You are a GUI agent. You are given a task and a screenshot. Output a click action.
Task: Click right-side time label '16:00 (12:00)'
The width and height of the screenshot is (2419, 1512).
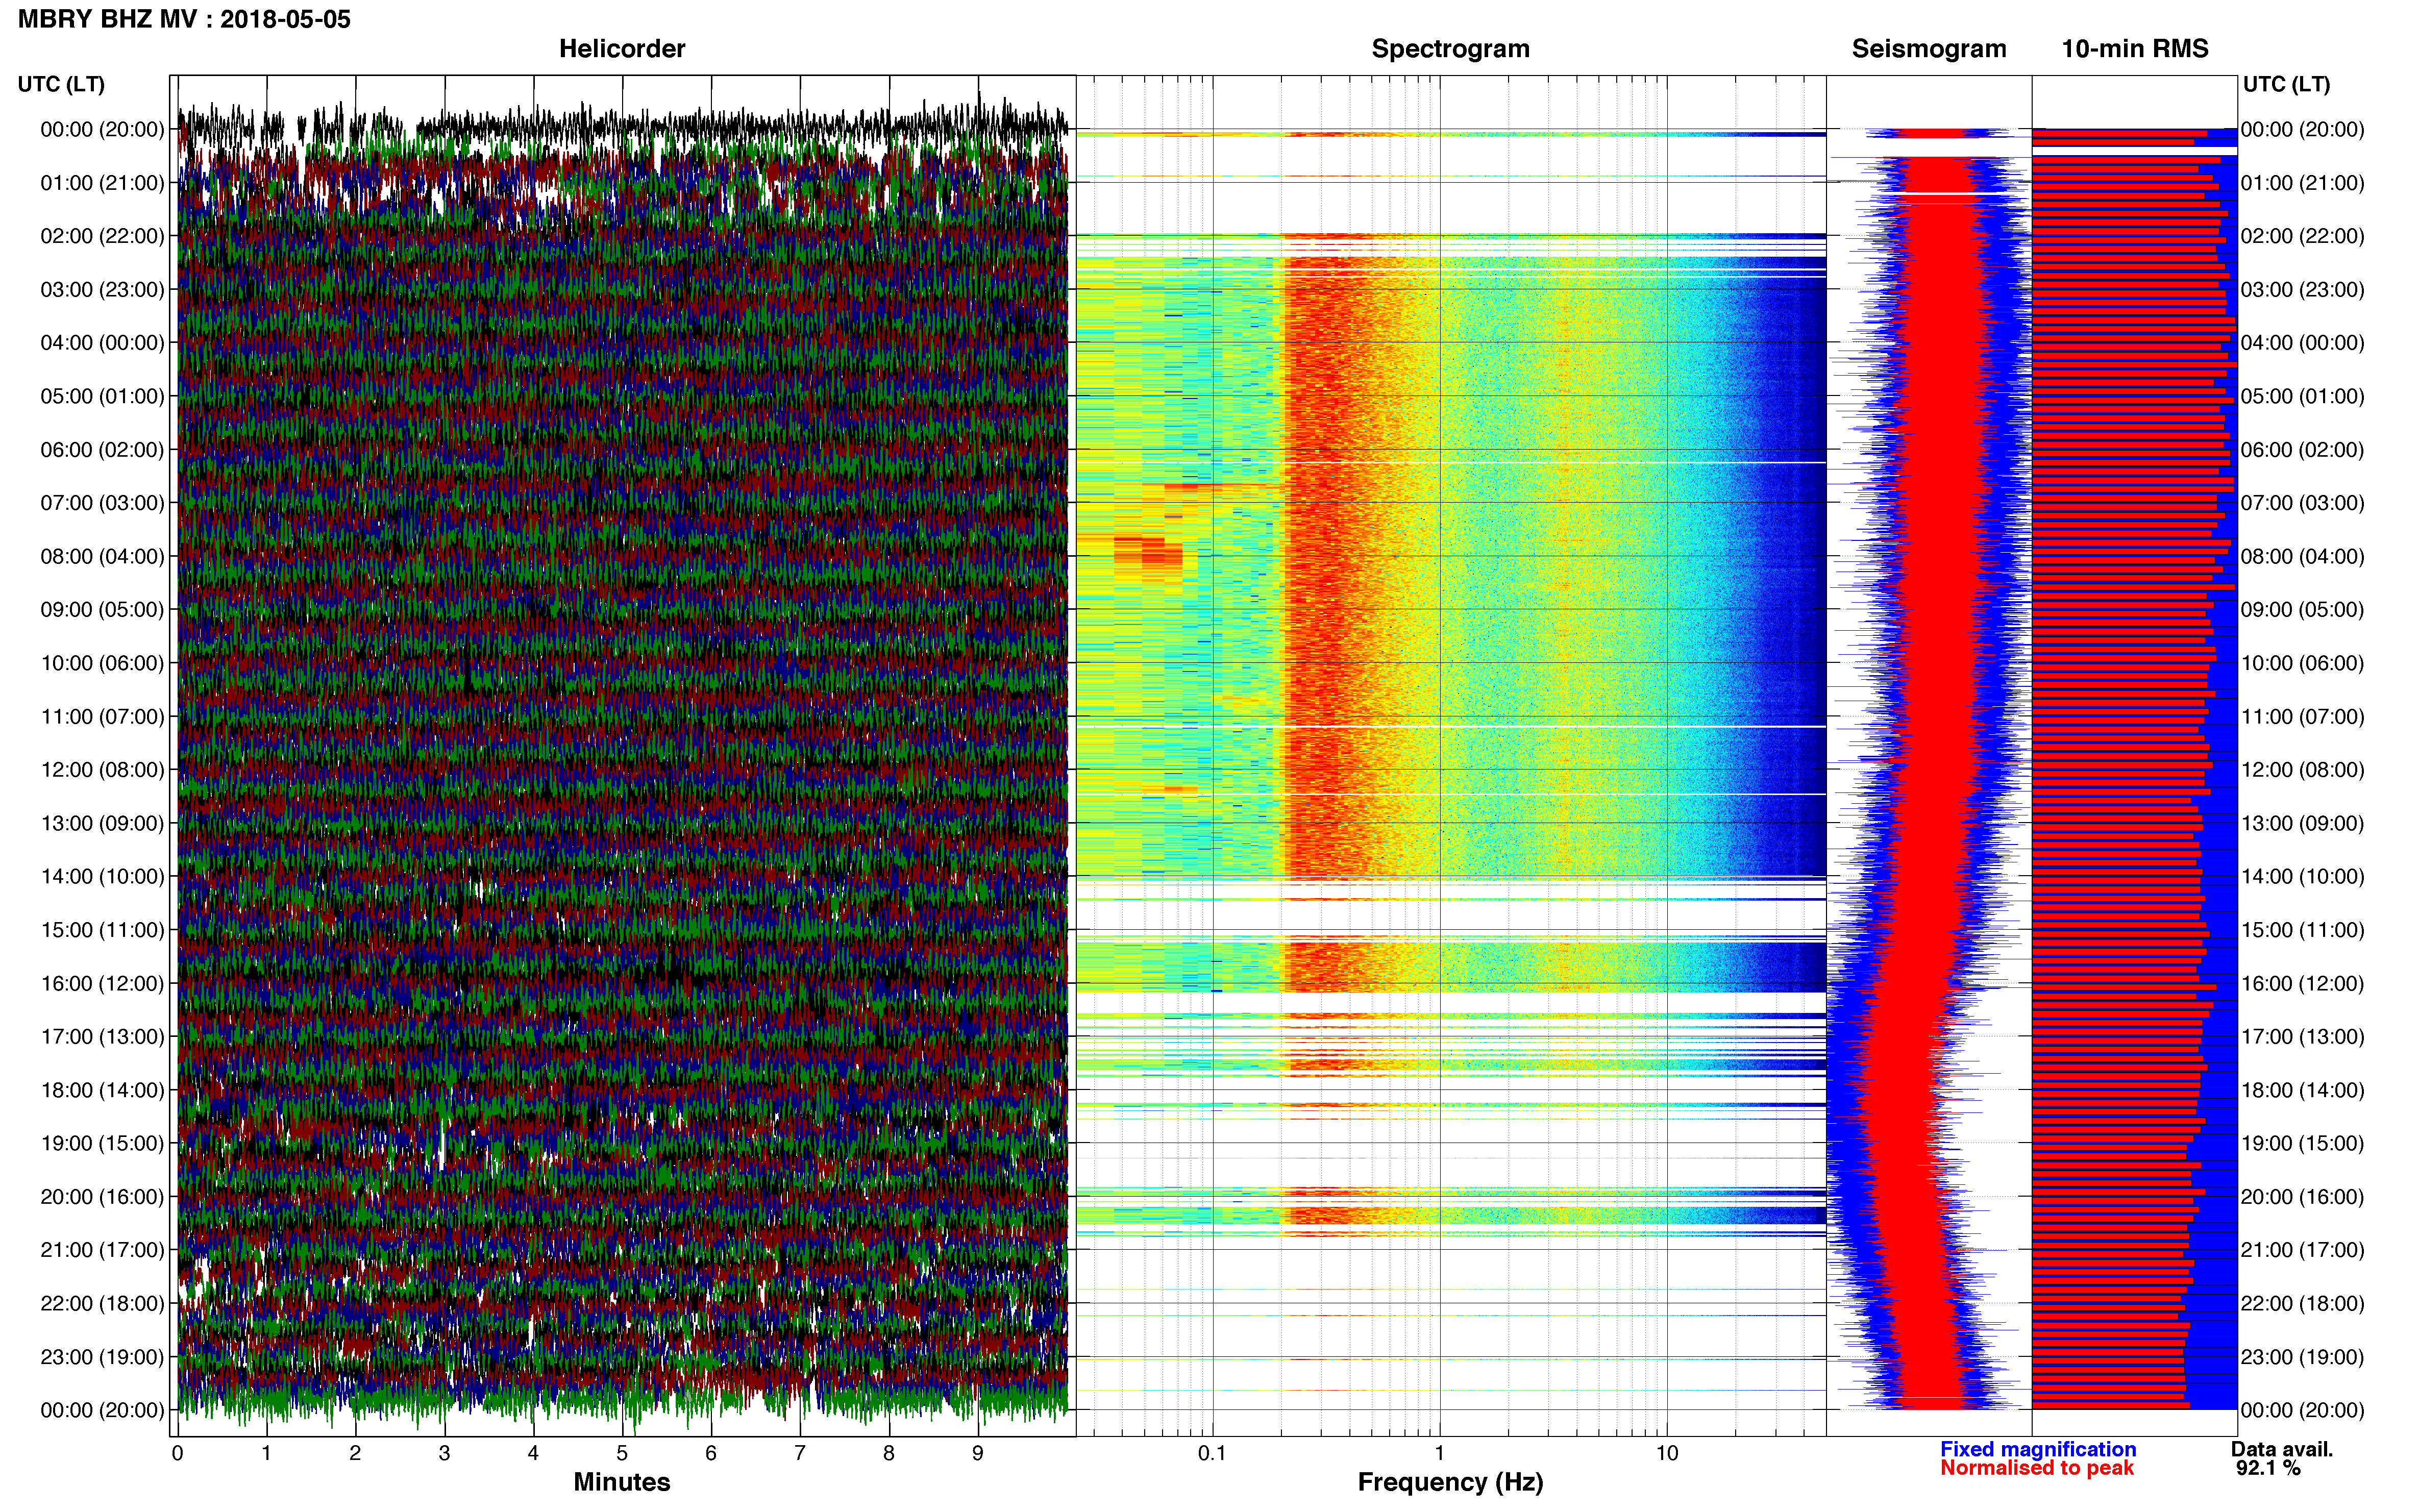2302,983
